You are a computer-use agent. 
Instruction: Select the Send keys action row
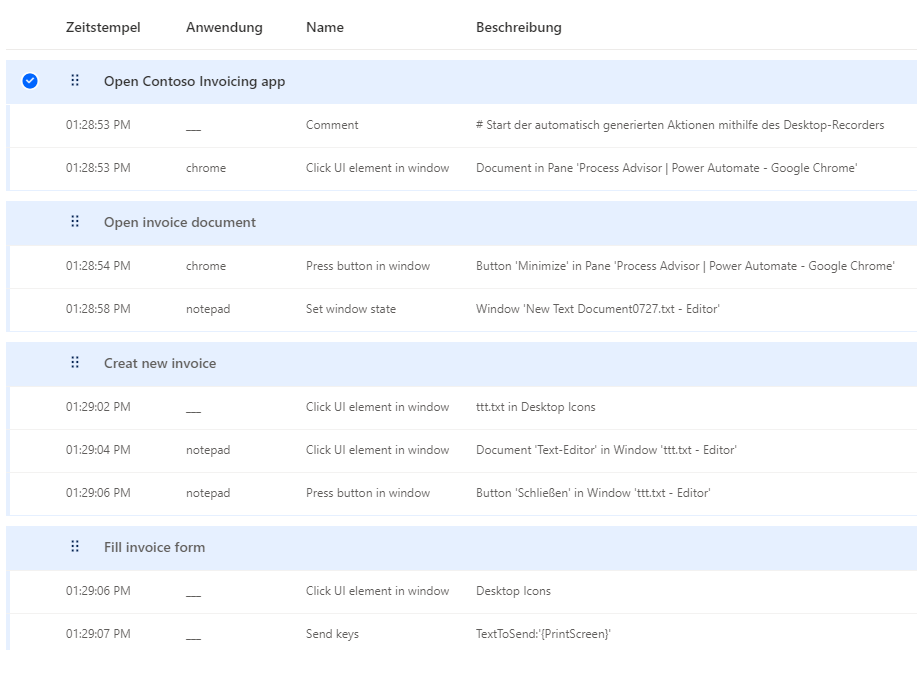[461, 634]
